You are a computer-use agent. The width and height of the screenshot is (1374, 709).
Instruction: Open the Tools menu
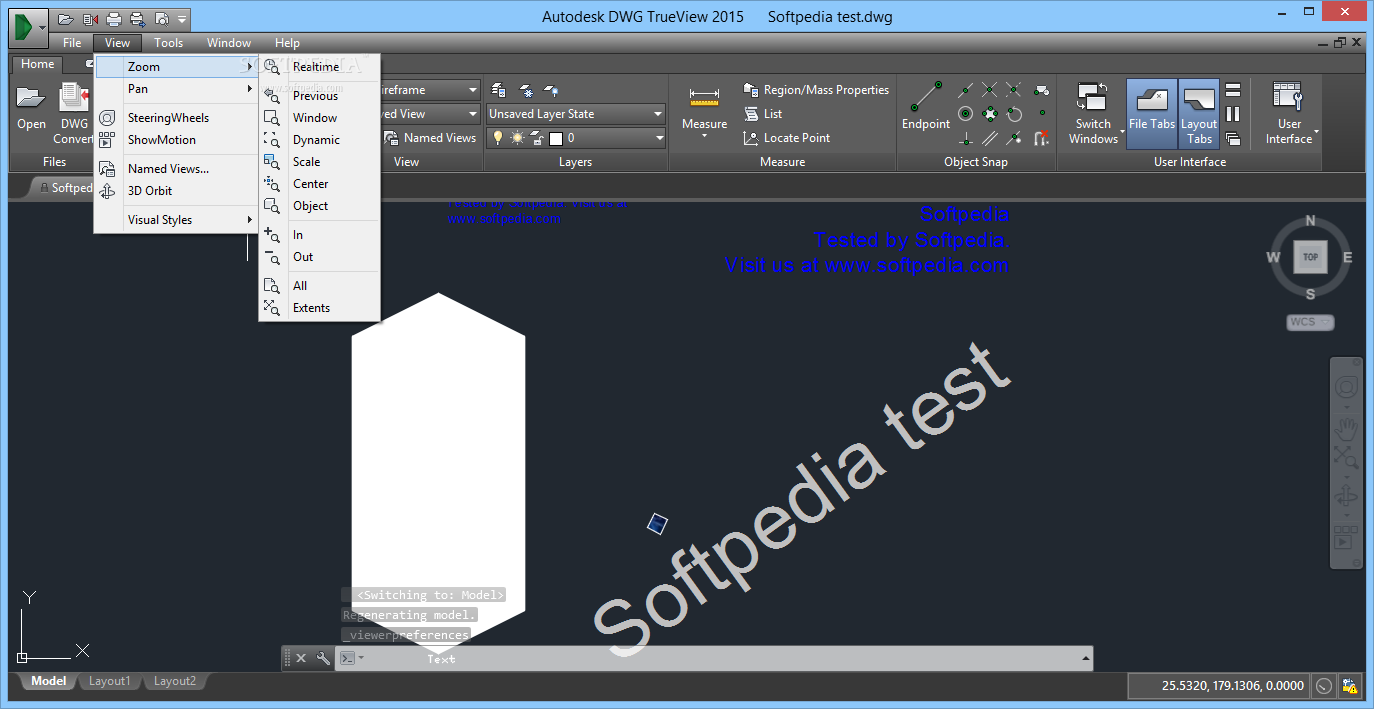pos(168,43)
